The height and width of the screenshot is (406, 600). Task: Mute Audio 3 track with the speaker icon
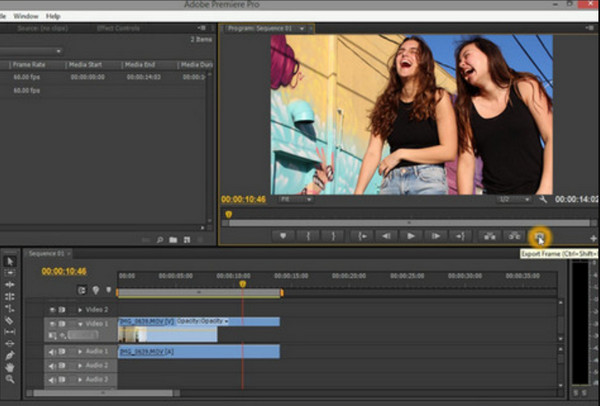[x=52, y=380]
